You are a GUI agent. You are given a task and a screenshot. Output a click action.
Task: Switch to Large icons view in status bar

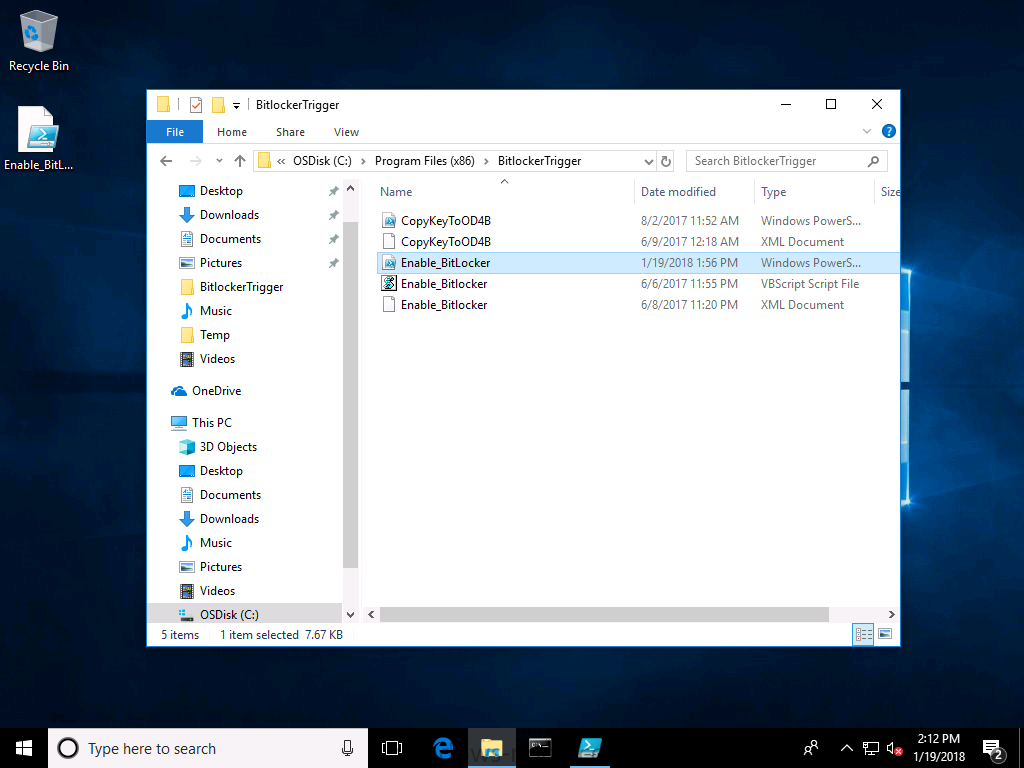coord(885,633)
